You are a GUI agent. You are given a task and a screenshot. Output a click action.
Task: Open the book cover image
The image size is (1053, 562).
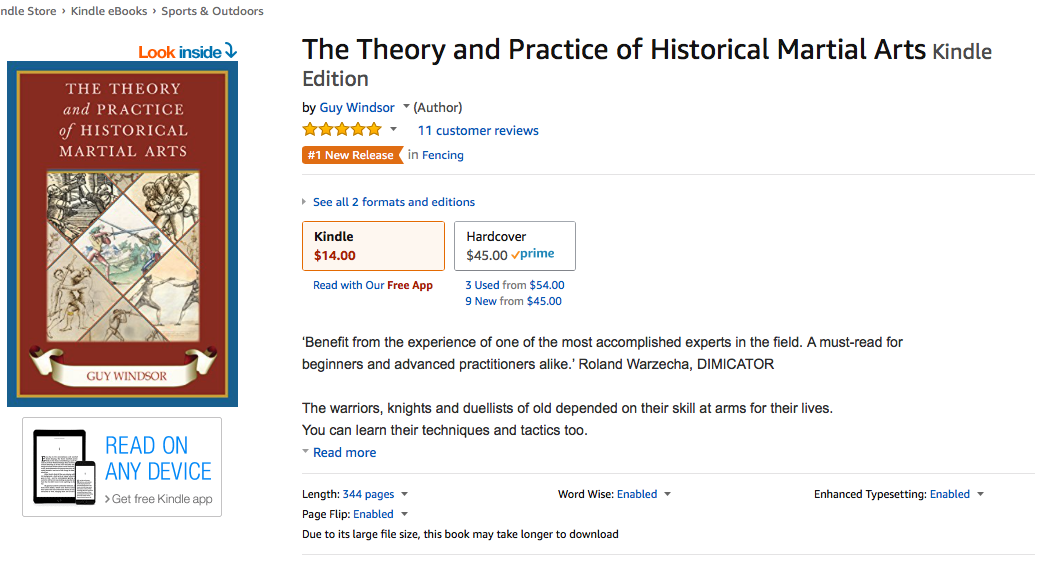coord(122,234)
